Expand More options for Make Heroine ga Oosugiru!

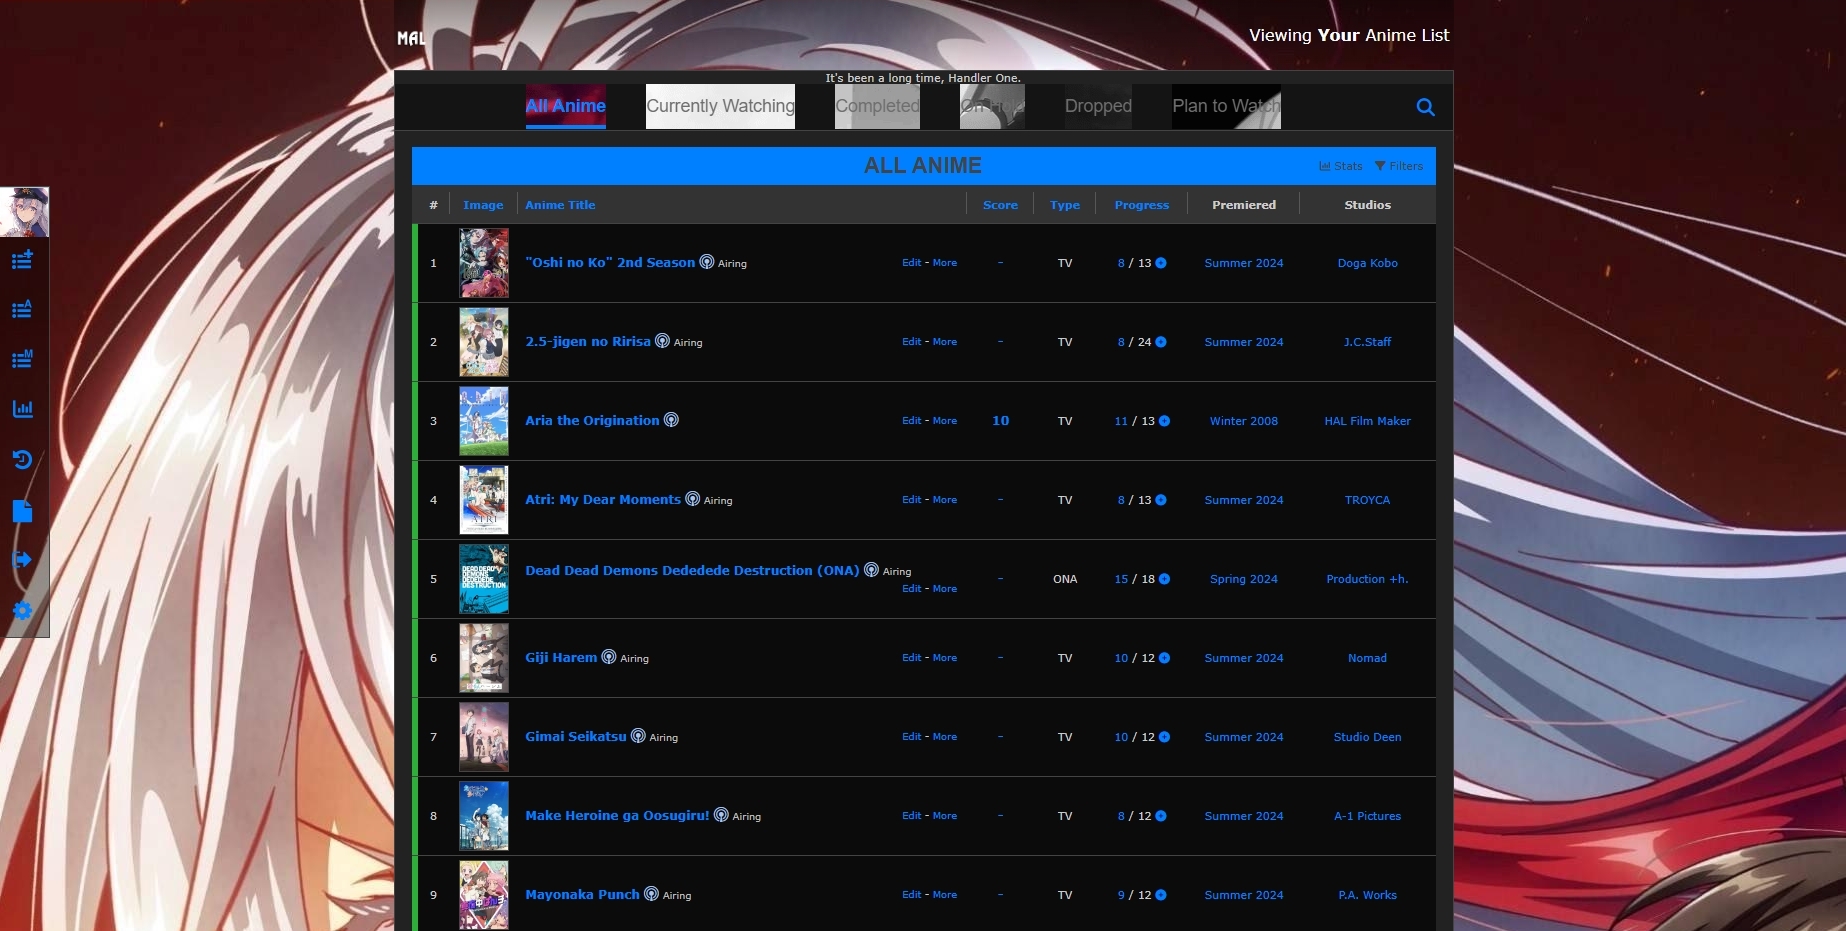(945, 816)
